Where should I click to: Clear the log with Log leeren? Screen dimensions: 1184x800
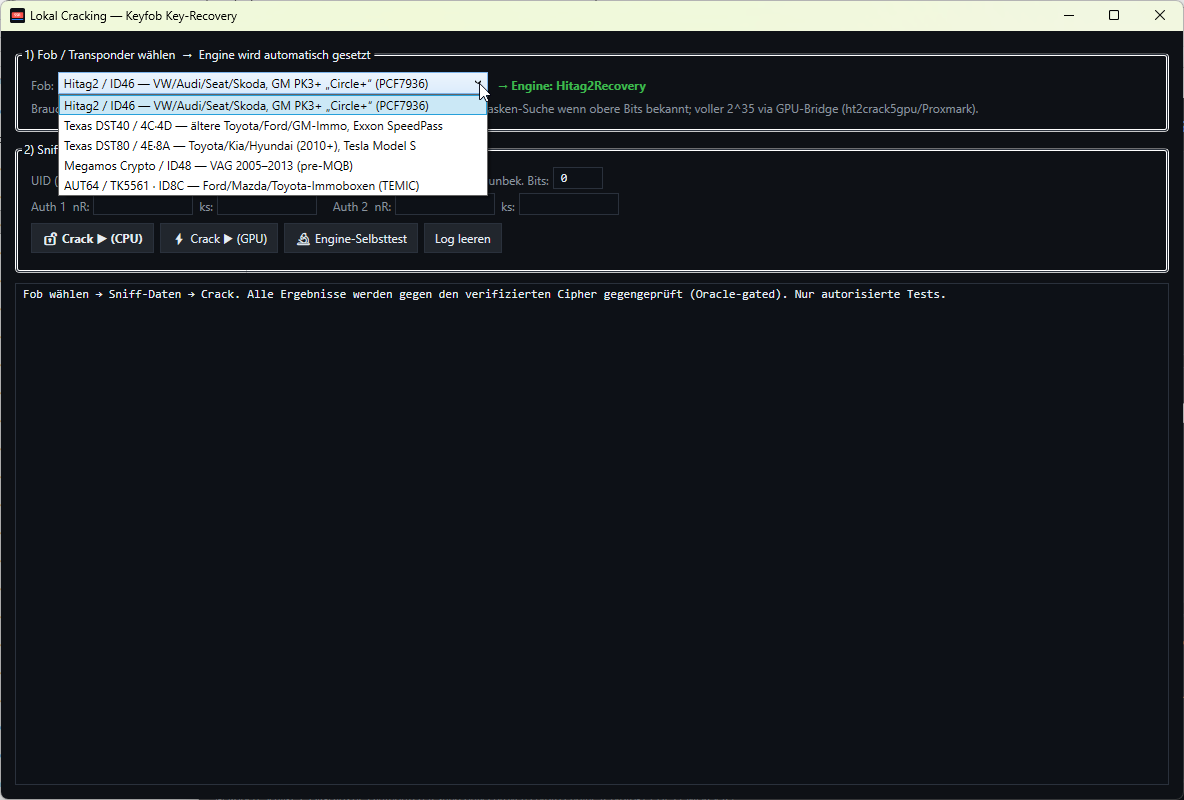pos(462,239)
